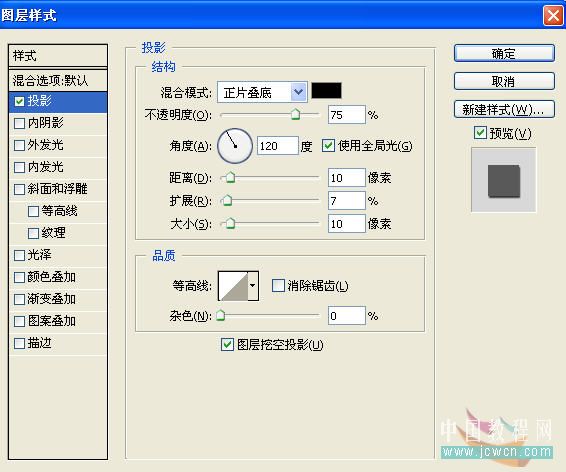Screen dimensions: 566x472
Task: Click the 不透明度 opacity slider handle
Action: [x=296, y=114]
